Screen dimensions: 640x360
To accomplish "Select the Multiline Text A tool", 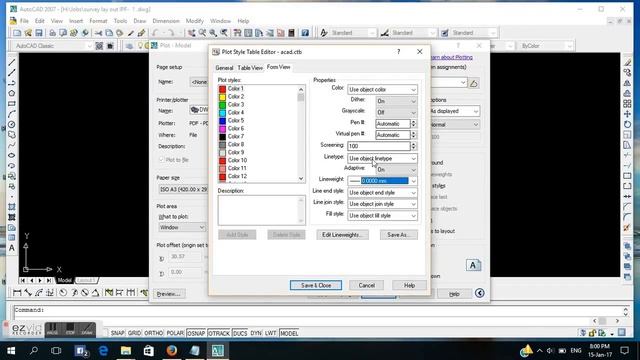I will (12, 248).
